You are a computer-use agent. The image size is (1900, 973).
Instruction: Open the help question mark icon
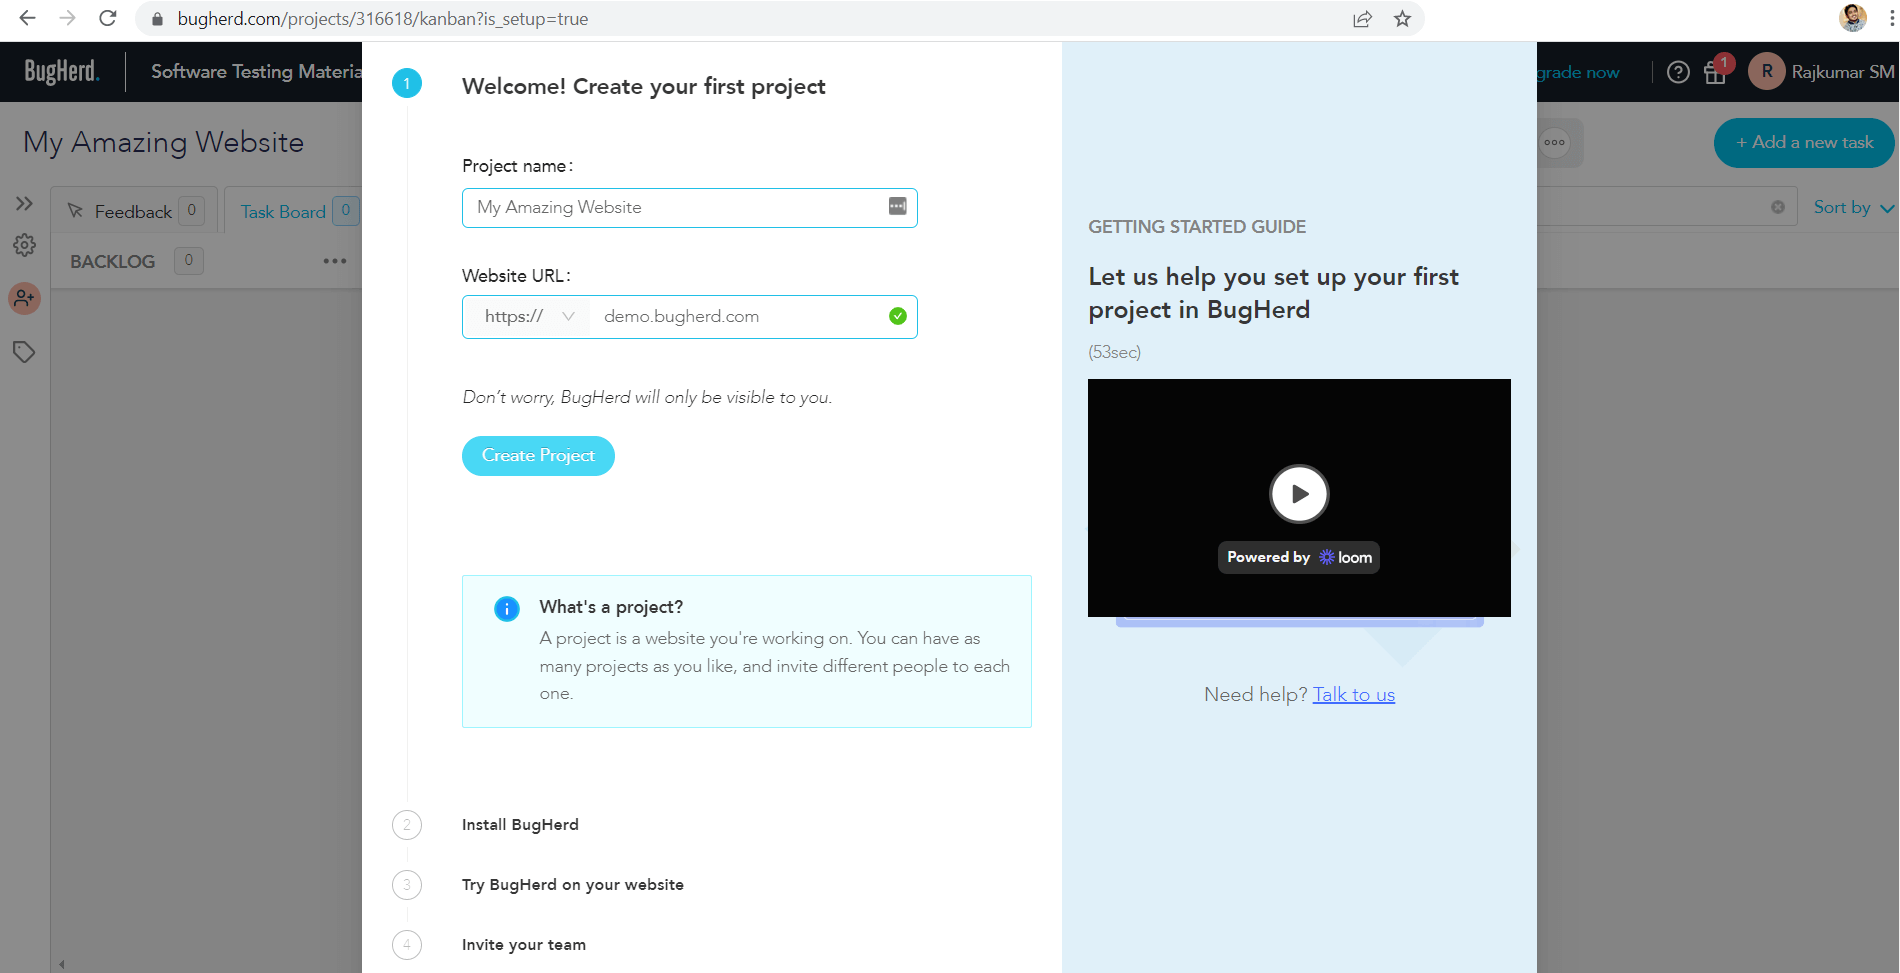click(1678, 72)
